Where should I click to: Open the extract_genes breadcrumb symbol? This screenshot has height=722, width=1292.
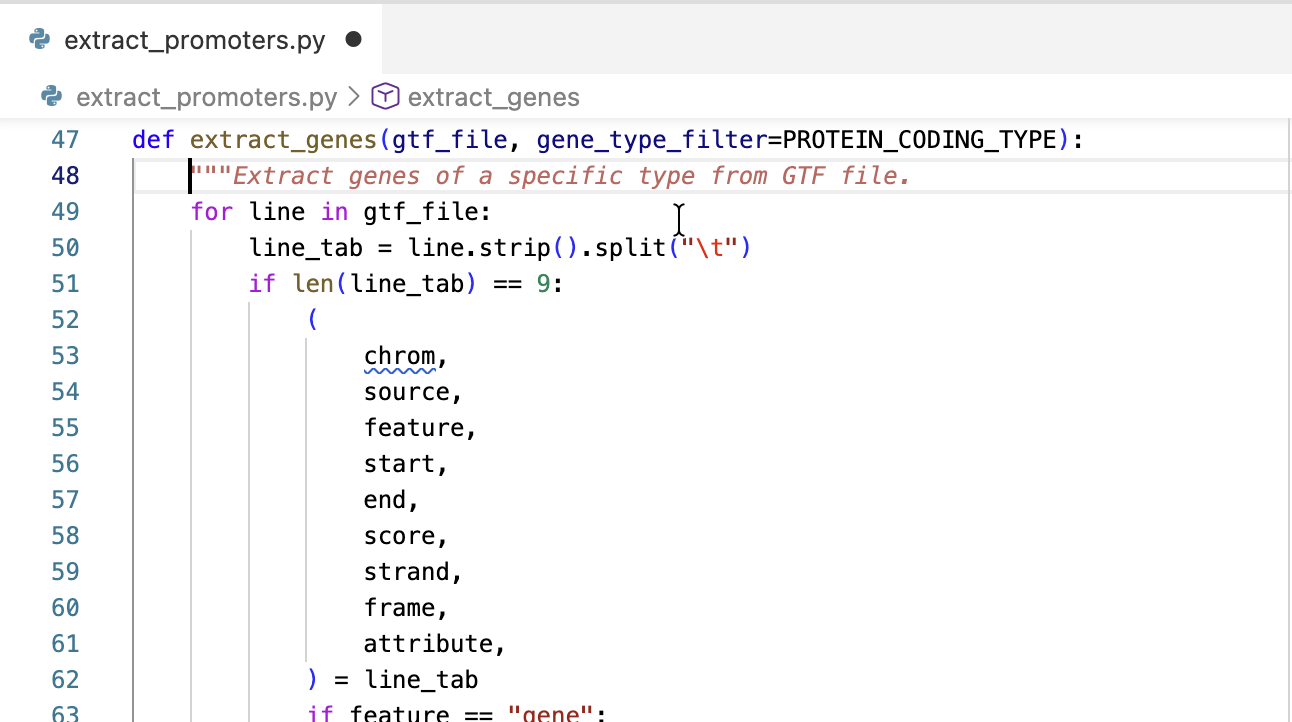(493, 97)
